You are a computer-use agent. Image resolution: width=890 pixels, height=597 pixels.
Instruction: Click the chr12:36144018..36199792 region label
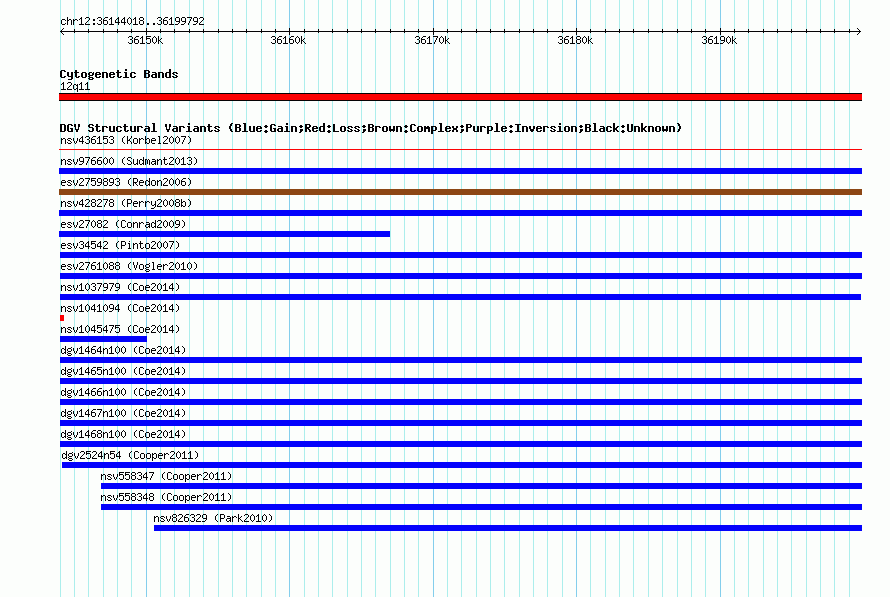(x=132, y=21)
